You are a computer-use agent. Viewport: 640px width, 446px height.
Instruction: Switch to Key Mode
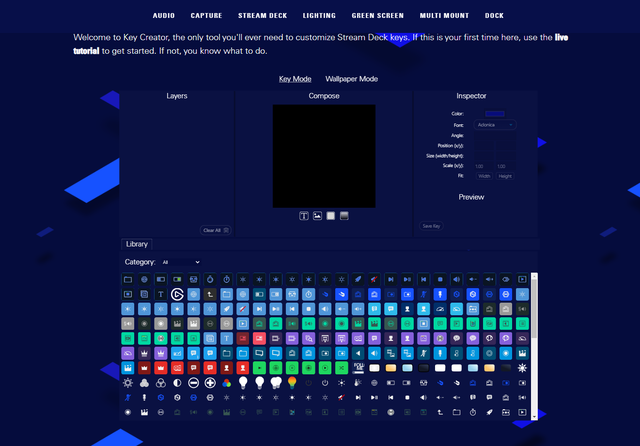coord(295,79)
